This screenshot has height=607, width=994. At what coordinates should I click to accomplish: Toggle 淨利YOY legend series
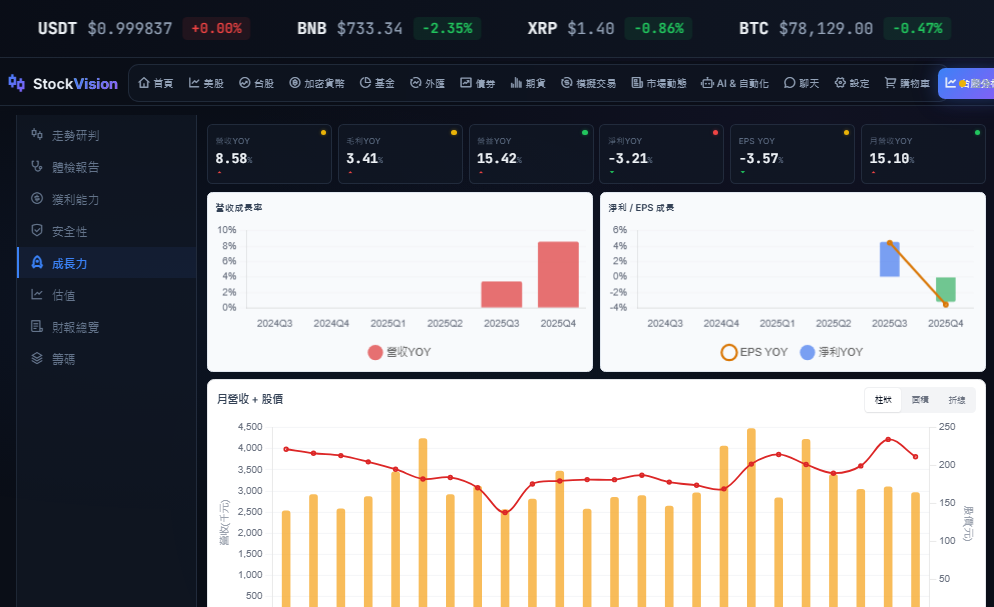pos(832,352)
